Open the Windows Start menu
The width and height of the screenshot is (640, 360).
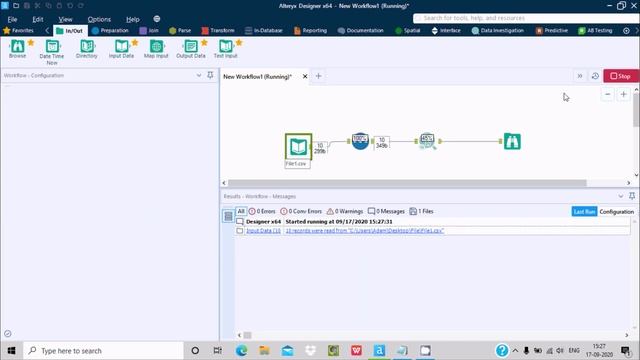point(11,351)
